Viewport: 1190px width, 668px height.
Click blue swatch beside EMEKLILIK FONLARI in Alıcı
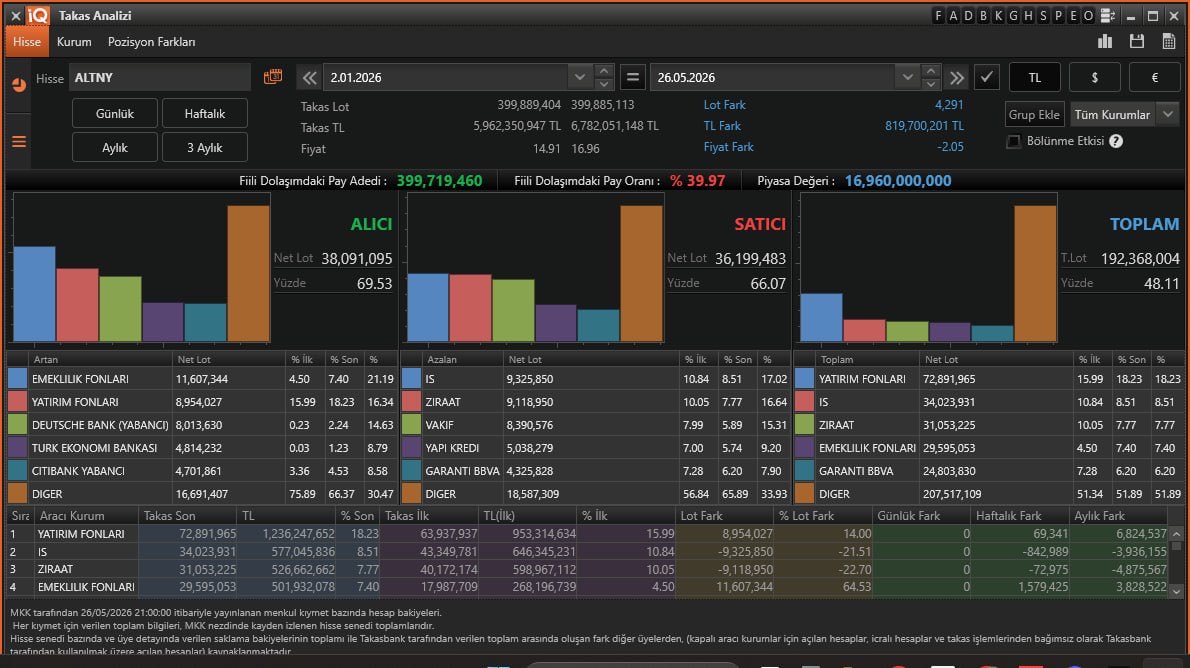17,379
